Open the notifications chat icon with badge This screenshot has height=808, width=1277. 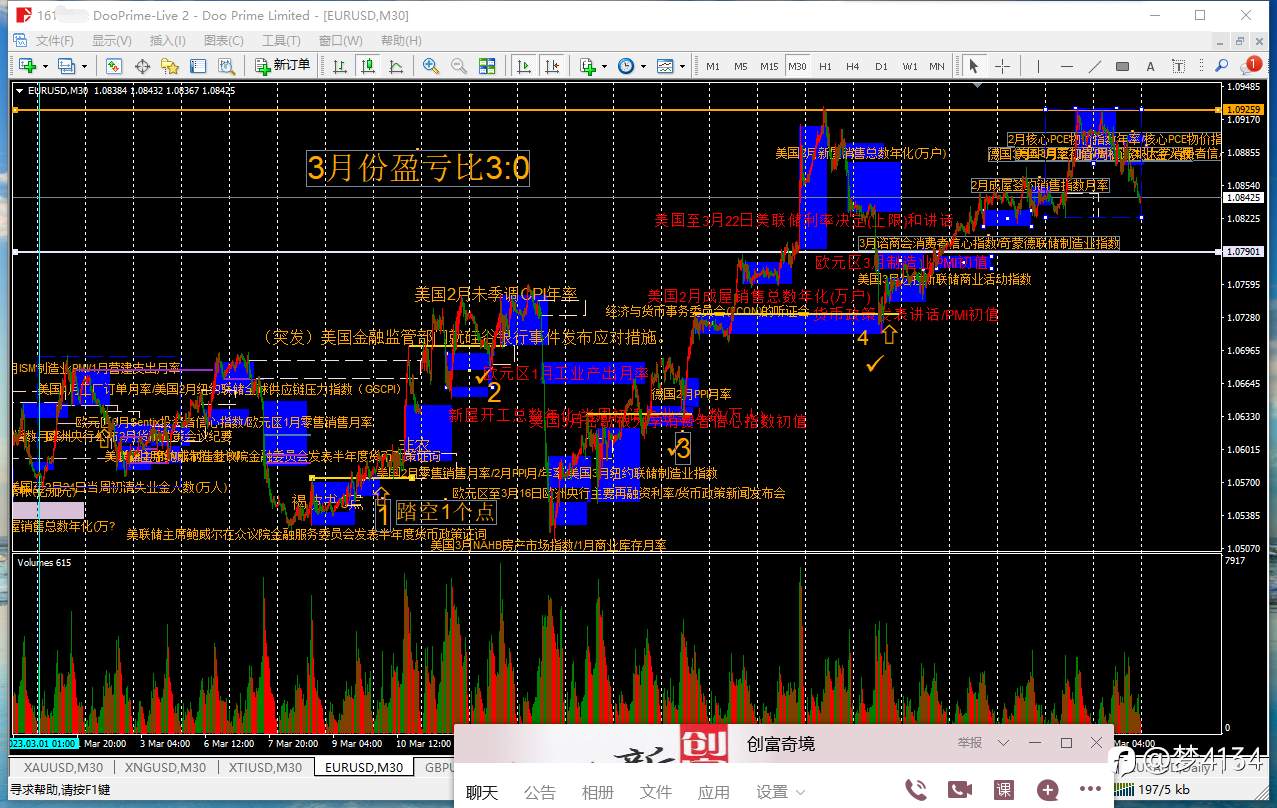[1252, 65]
